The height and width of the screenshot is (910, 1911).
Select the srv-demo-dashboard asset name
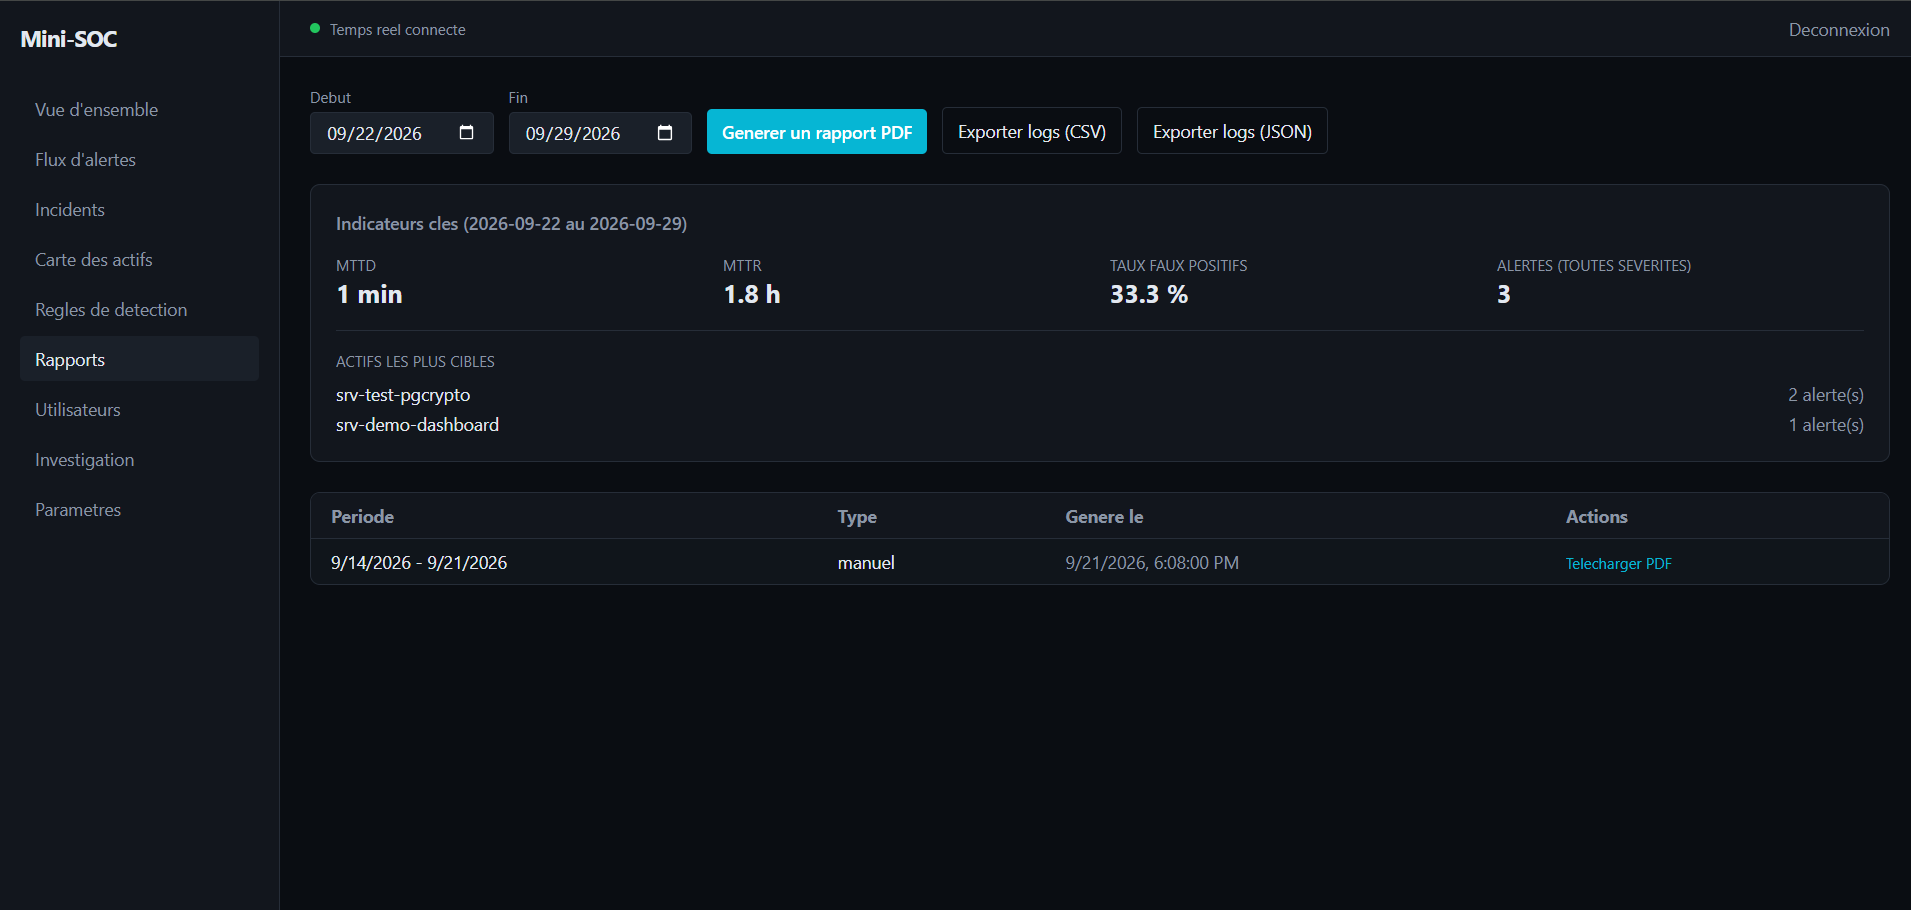[417, 425]
